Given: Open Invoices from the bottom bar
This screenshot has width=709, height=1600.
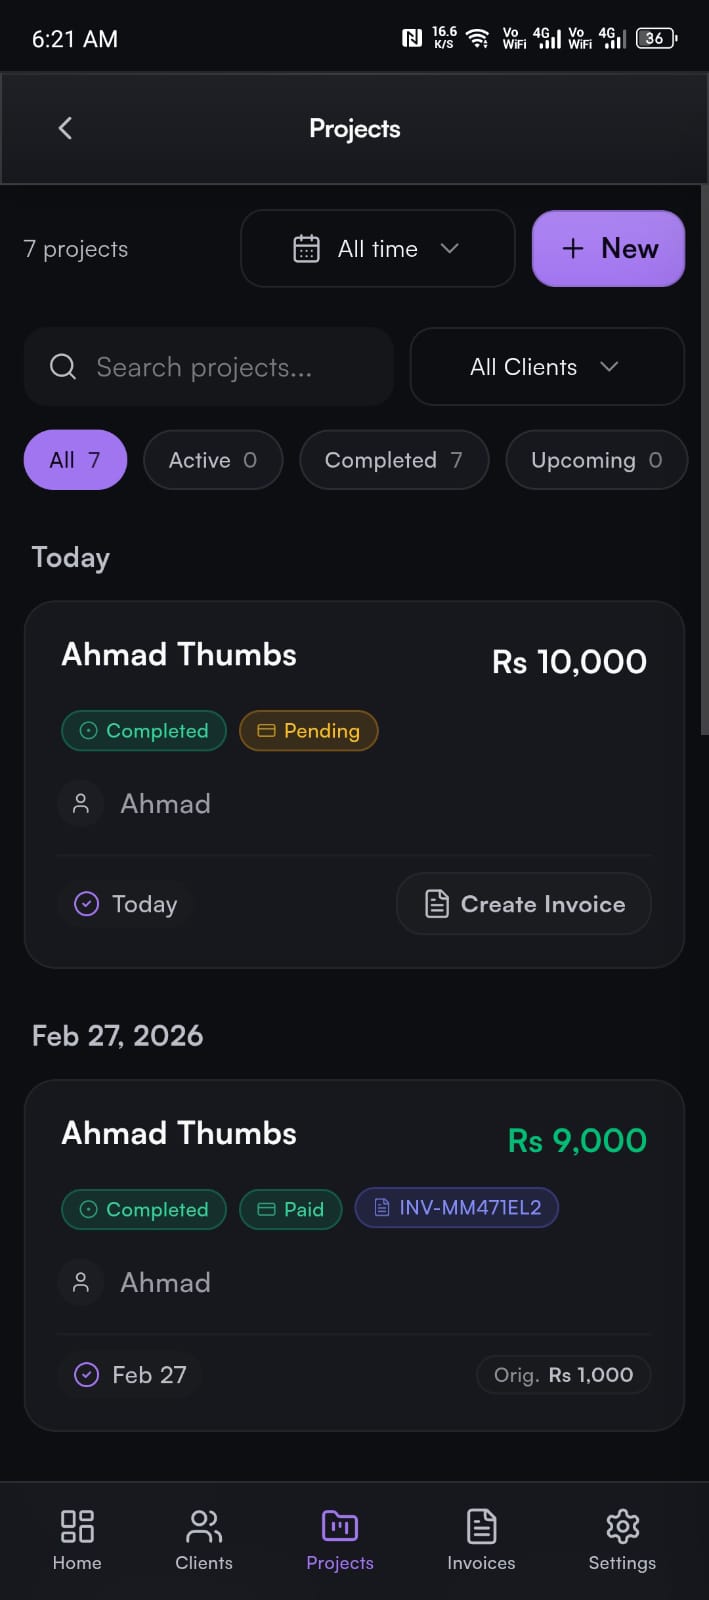Looking at the screenshot, I should [481, 1539].
